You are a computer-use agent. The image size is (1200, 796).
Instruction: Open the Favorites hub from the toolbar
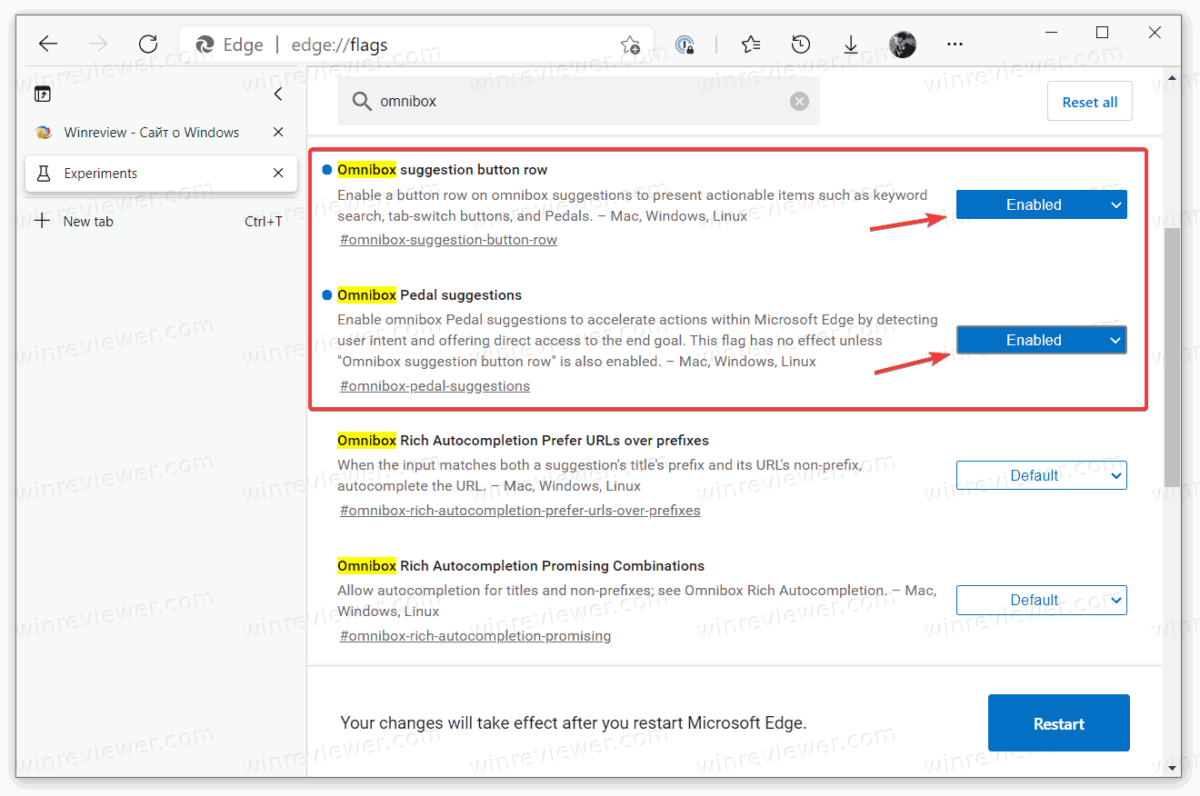point(748,44)
